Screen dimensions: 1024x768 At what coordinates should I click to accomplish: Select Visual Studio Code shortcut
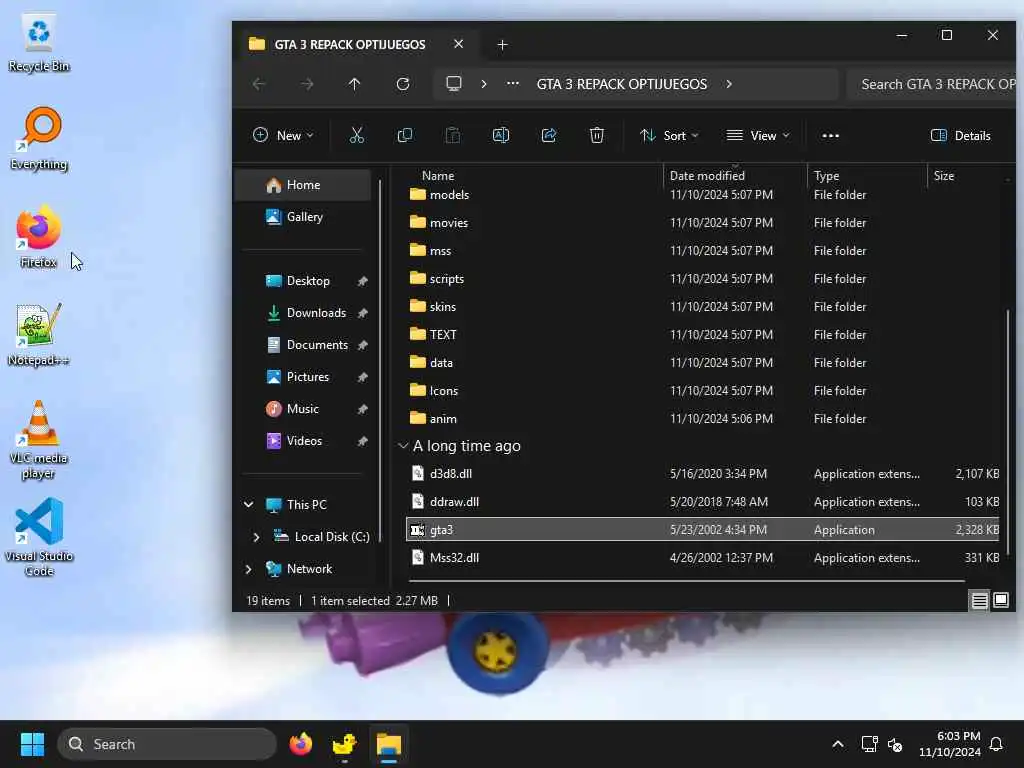pos(39,538)
